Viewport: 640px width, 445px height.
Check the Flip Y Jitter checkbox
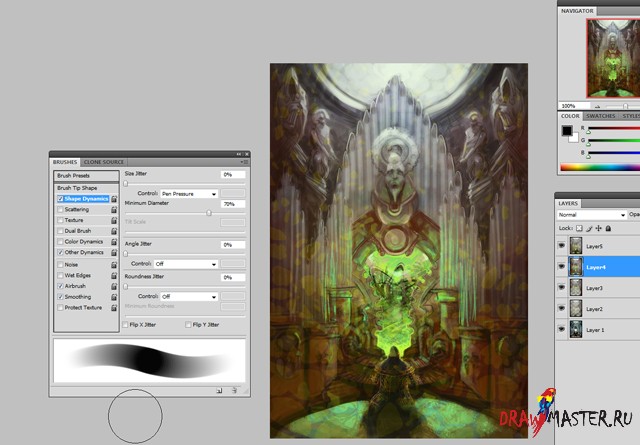click(188, 325)
